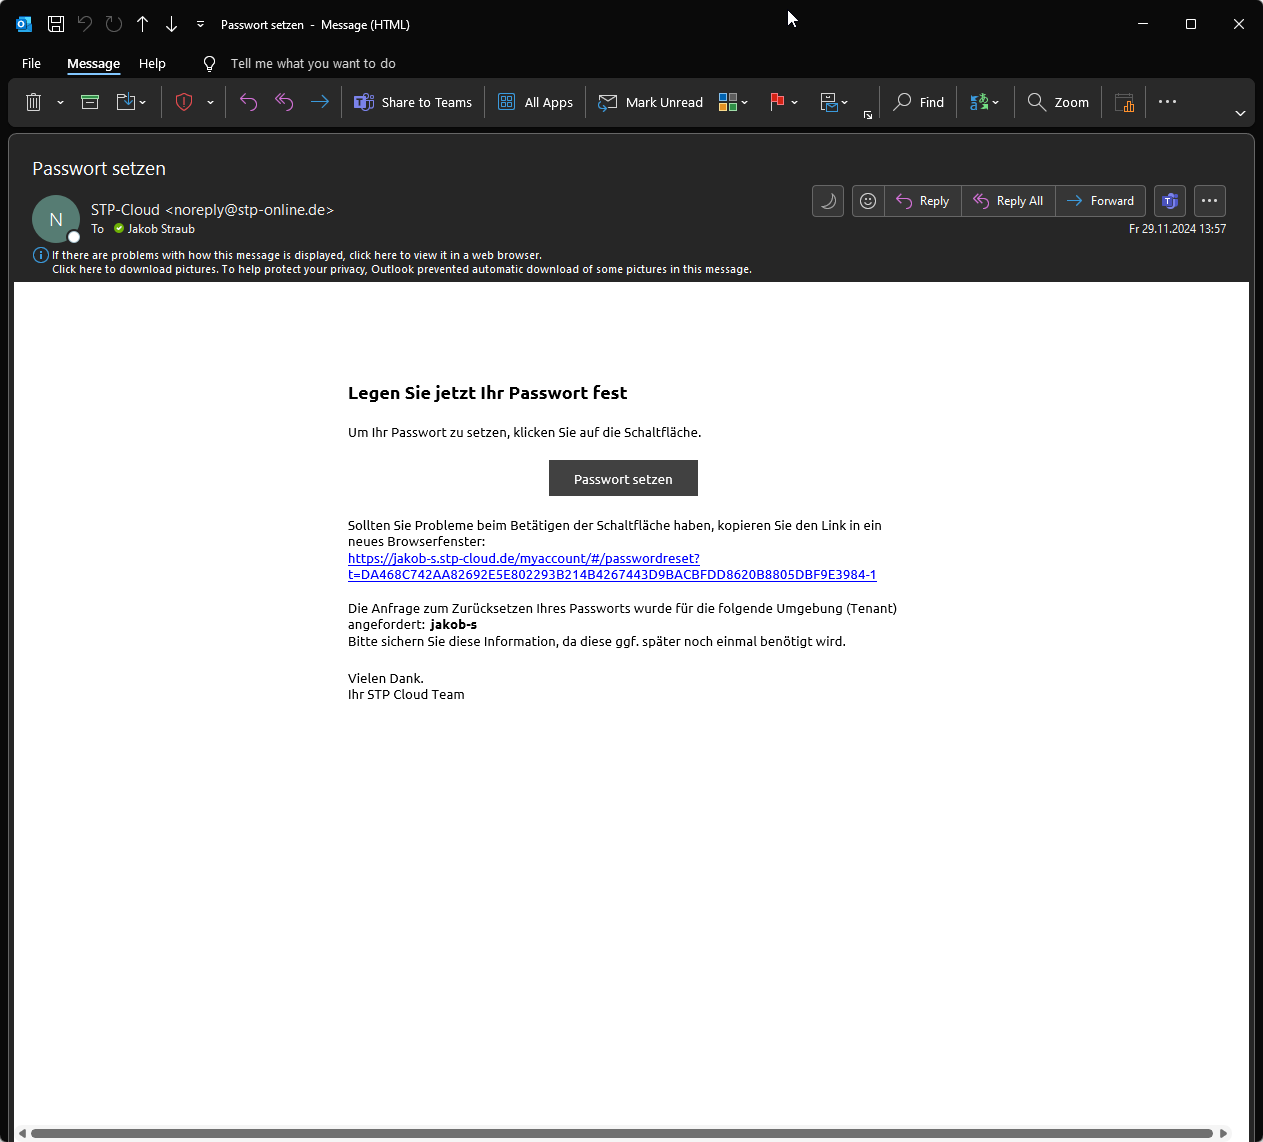Click the Passwort setzen subject line

pyautogui.click(x=99, y=169)
